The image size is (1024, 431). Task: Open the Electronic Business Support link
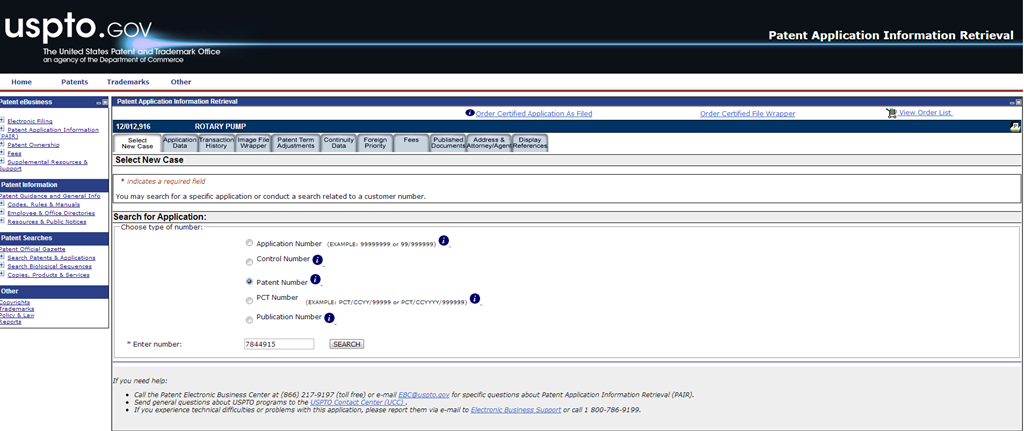tap(516, 410)
